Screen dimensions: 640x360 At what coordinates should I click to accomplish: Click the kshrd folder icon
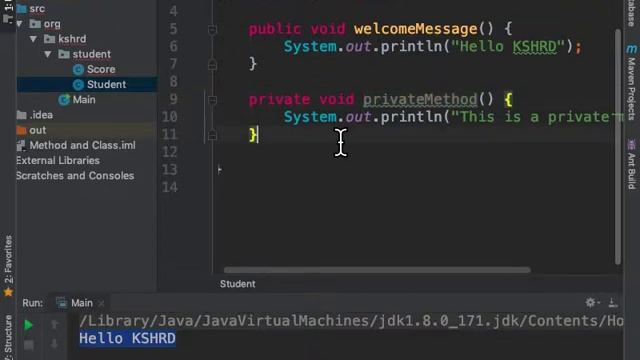pos(49,39)
